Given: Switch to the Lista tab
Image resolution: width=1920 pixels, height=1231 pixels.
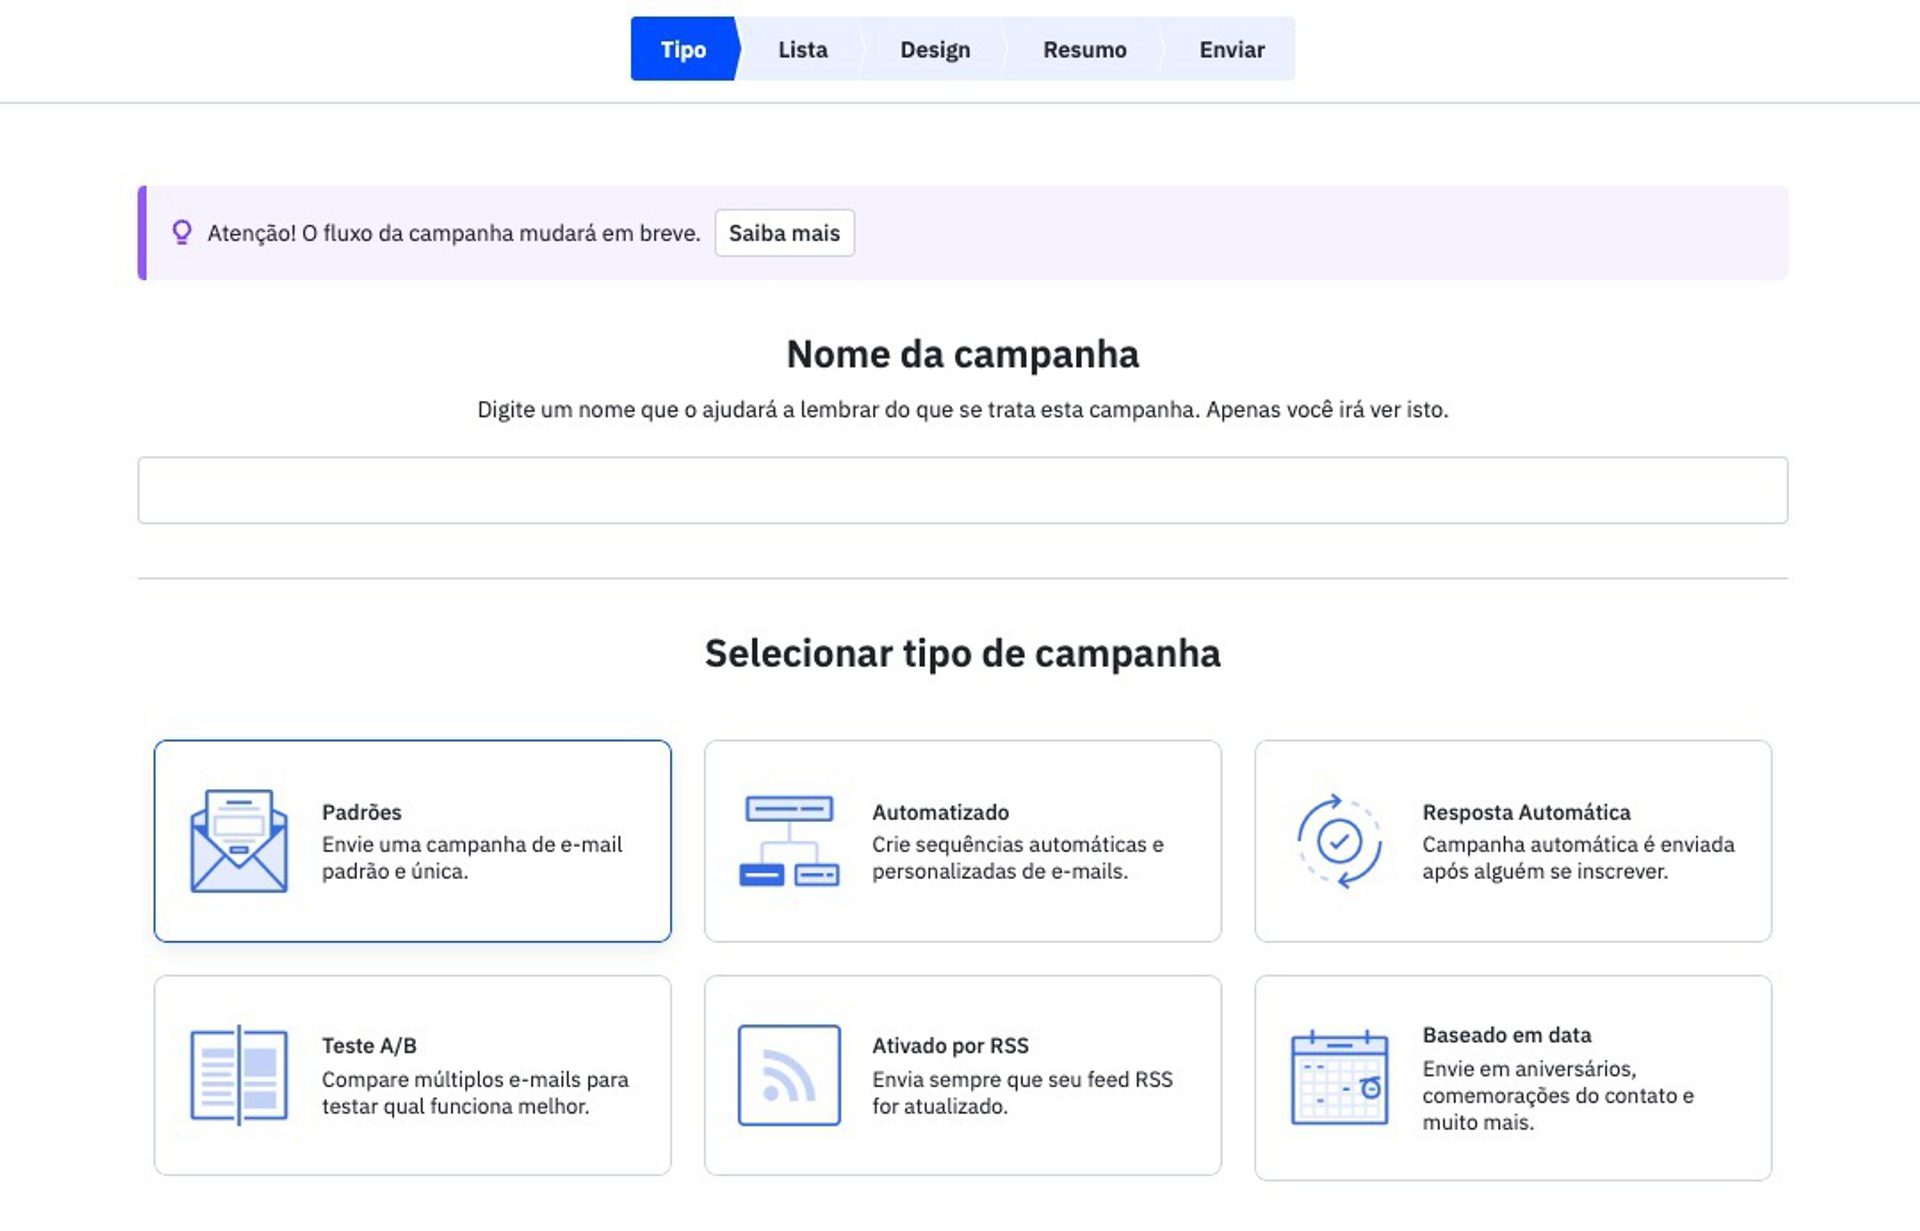Looking at the screenshot, I should tap(802, 49).
